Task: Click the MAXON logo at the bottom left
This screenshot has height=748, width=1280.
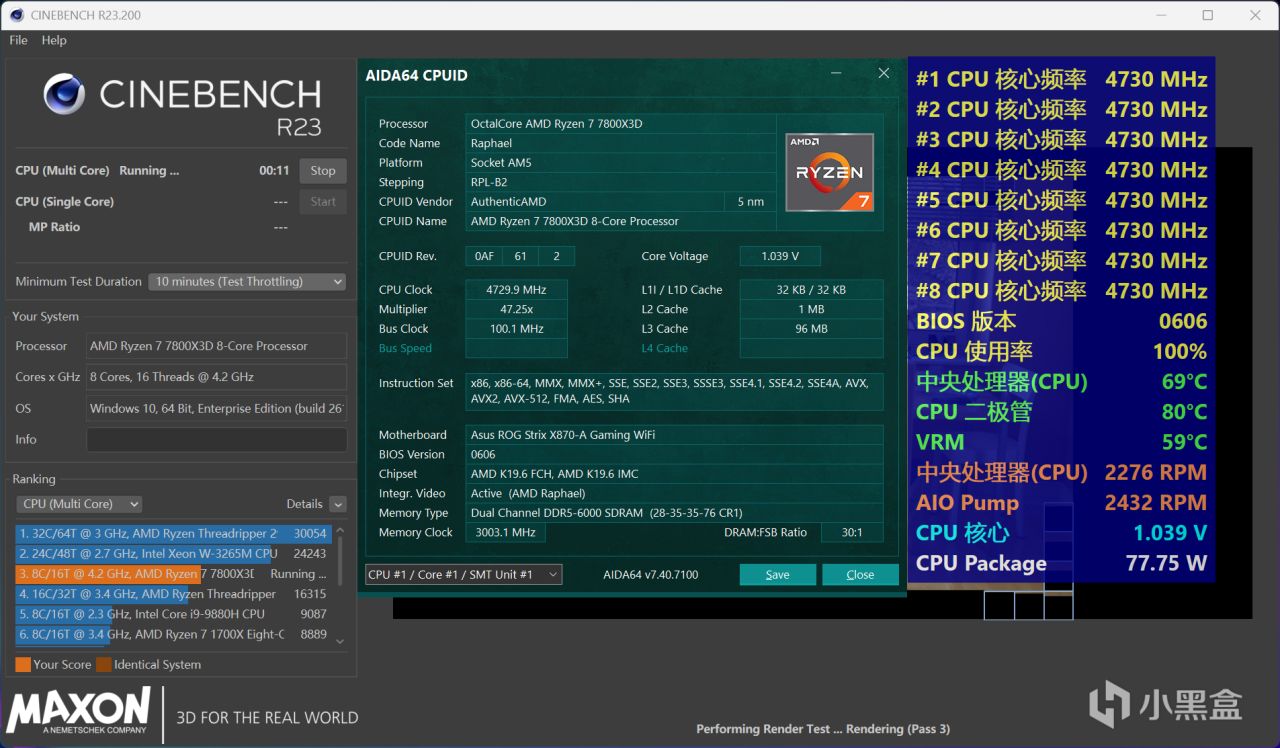Action: [79, 711]
